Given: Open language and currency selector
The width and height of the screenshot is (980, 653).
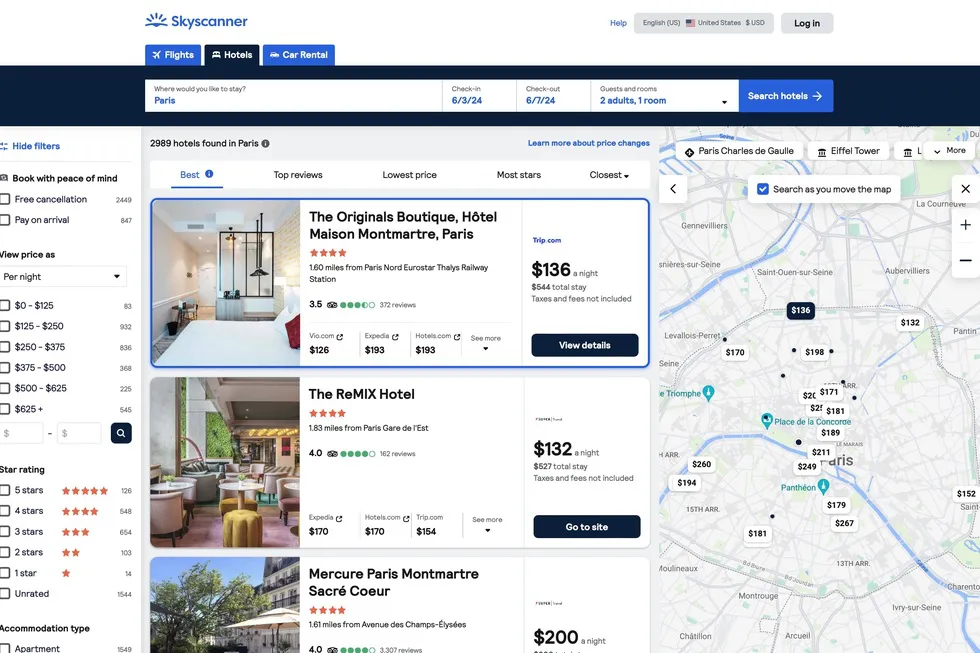Looking at the screenshot, I should point(704,23).
